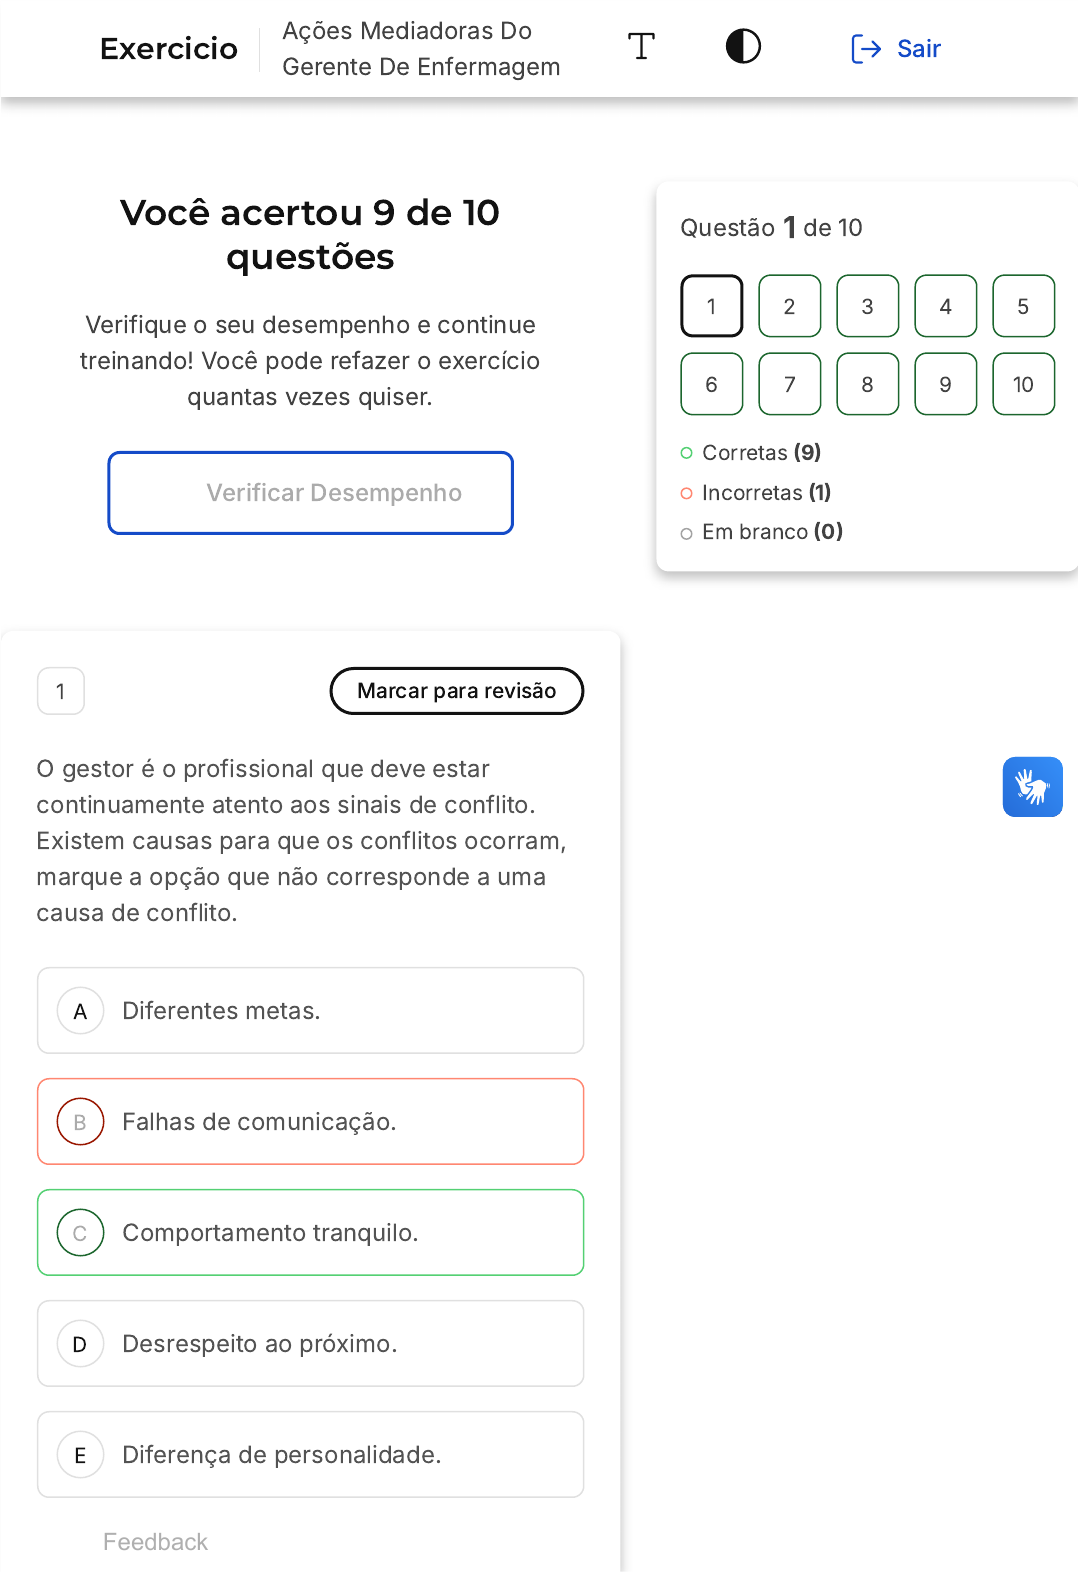Click the text size T icon
This screenshot has width=1079, height=1572.
pyautogui.click(x=641, y=47)
